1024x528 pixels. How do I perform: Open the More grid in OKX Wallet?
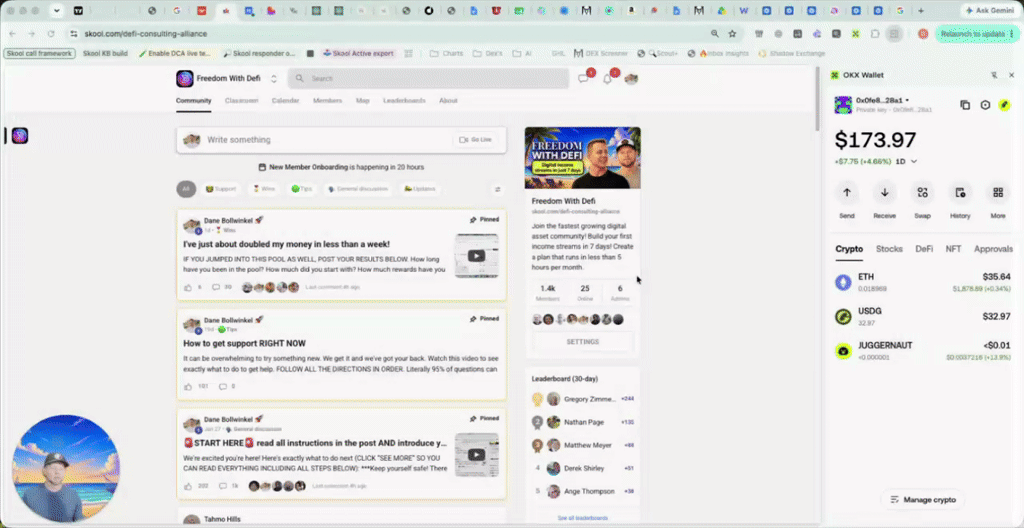998,192
